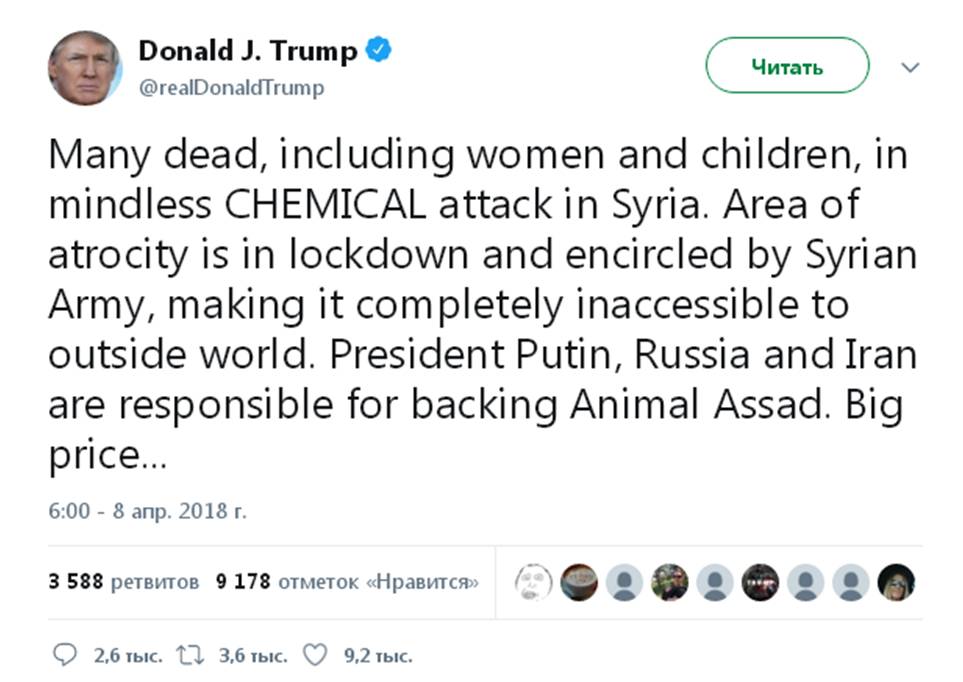Open the Donald J. Trump name link
The width and height of the screenshot is (963, 682).
247,51
